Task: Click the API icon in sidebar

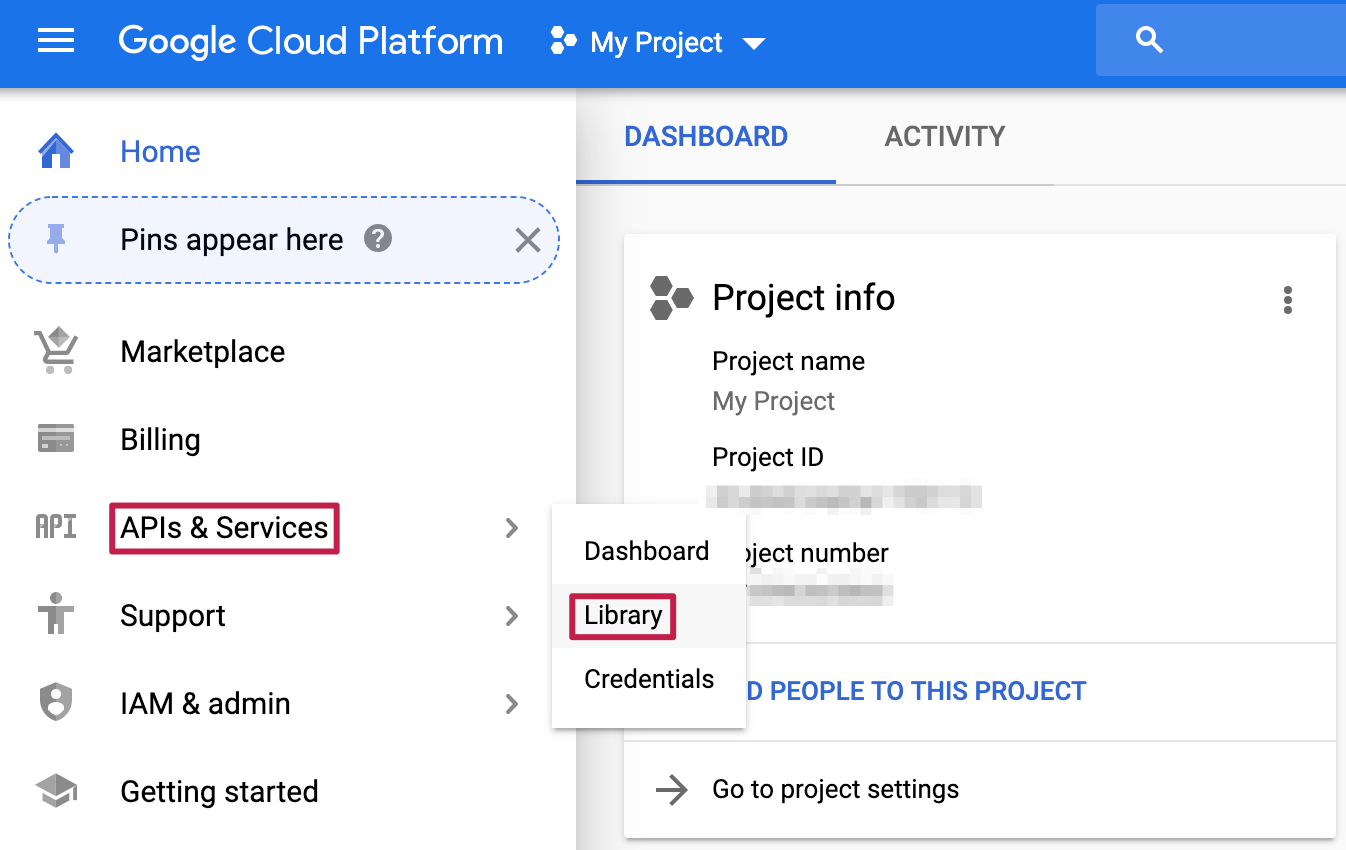Action: [x=56, y=527]
